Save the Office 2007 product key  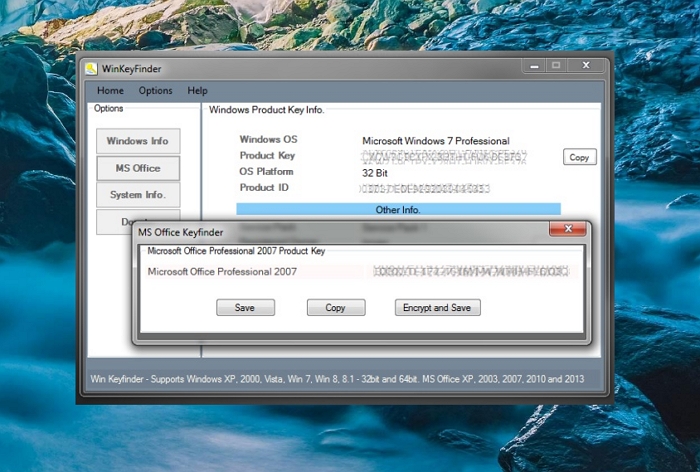click(245, 308)
